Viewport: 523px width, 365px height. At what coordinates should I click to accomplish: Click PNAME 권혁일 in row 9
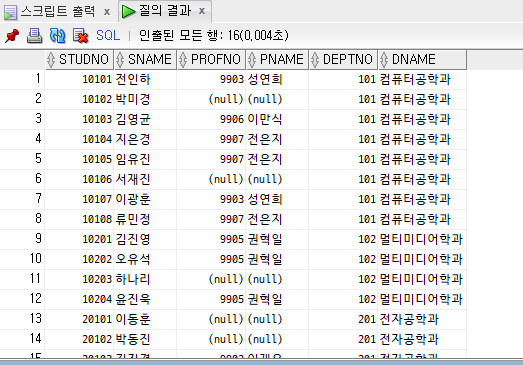pyautogui.click(x=265, y=240)
